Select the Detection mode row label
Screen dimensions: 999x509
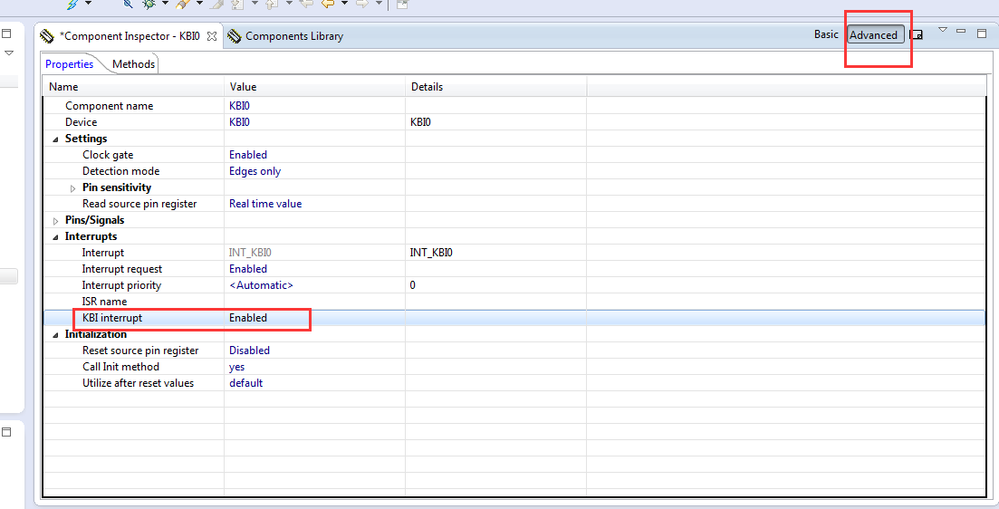click(120, 171)
